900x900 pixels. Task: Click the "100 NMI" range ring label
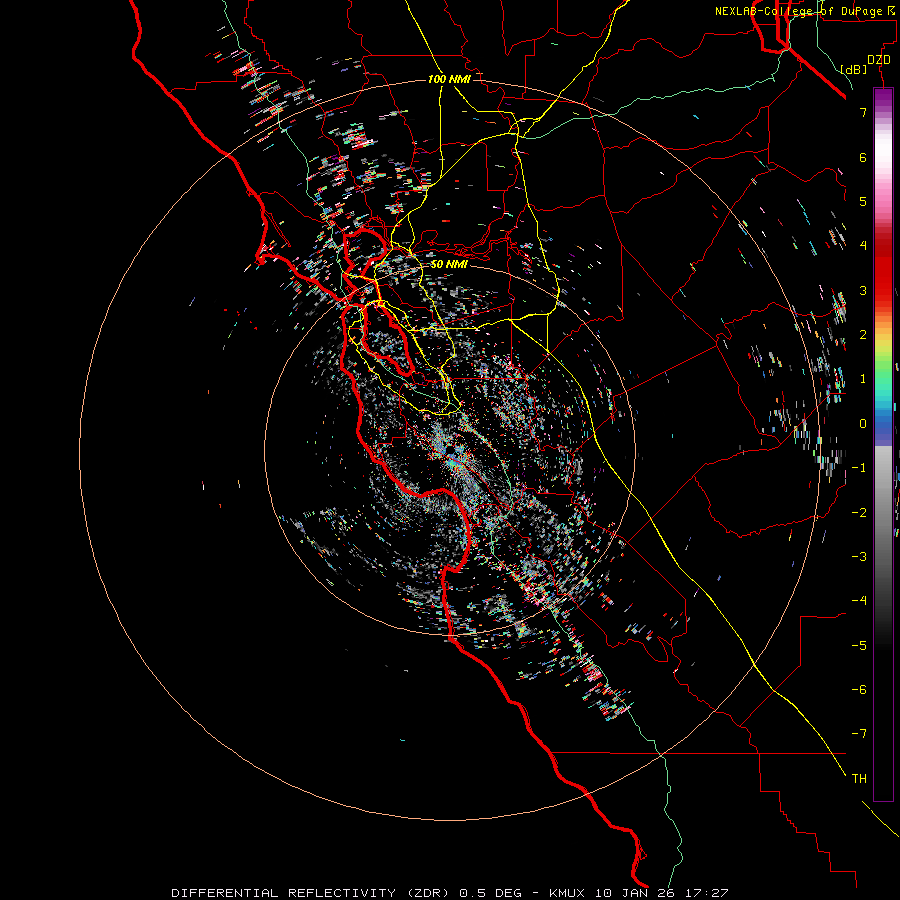click(x=449, y=79)
